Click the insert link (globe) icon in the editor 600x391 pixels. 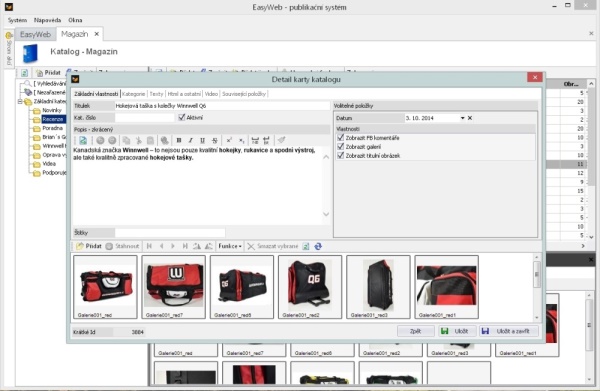[x=165, y=140]
